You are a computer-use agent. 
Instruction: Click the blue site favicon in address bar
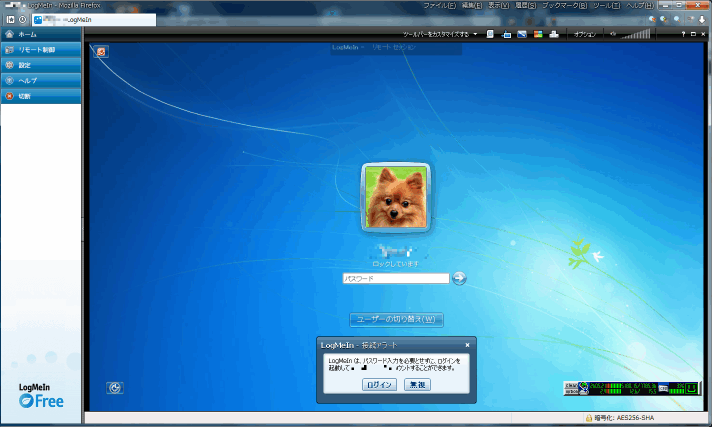click(x=38, y=20)
